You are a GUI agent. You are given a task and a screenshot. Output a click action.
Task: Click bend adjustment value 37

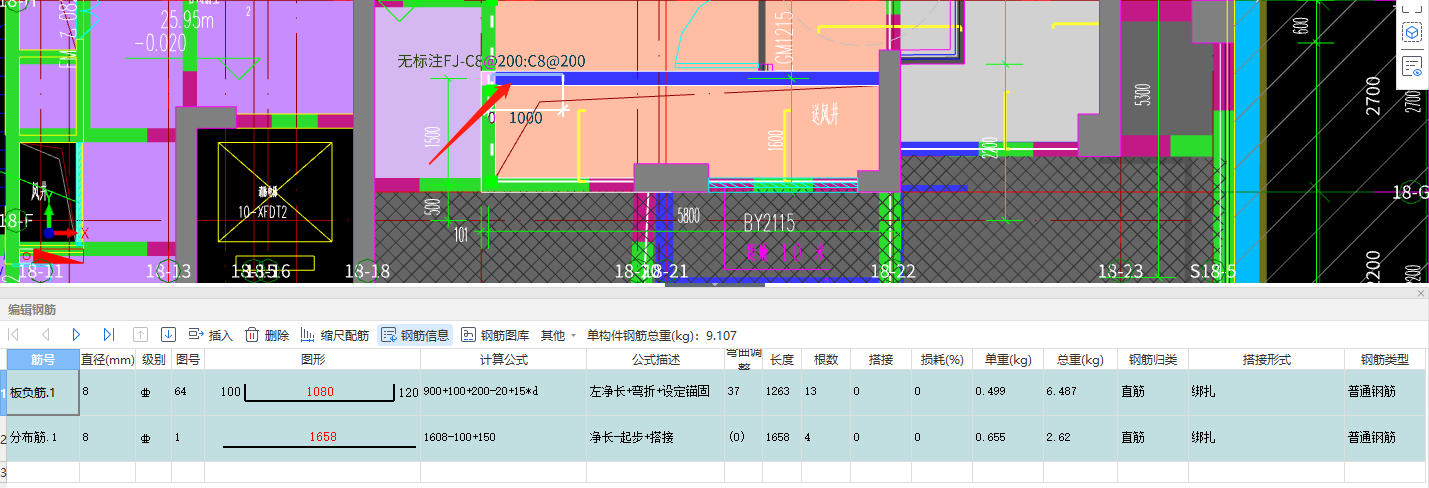click(x=743, y=392)
